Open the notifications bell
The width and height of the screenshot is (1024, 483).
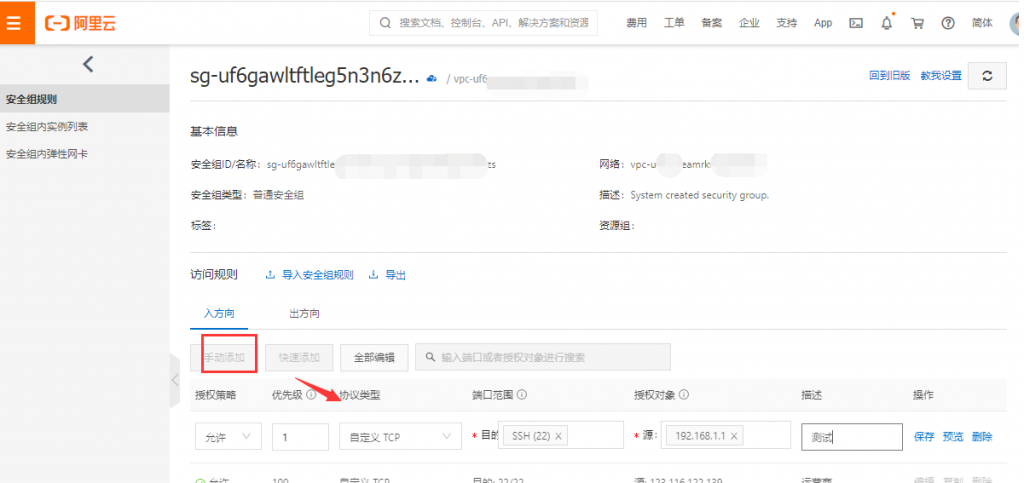(886, 23)
